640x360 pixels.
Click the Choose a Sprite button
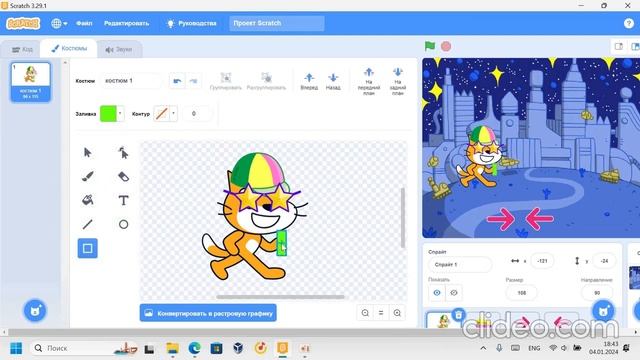pos(603,311)
